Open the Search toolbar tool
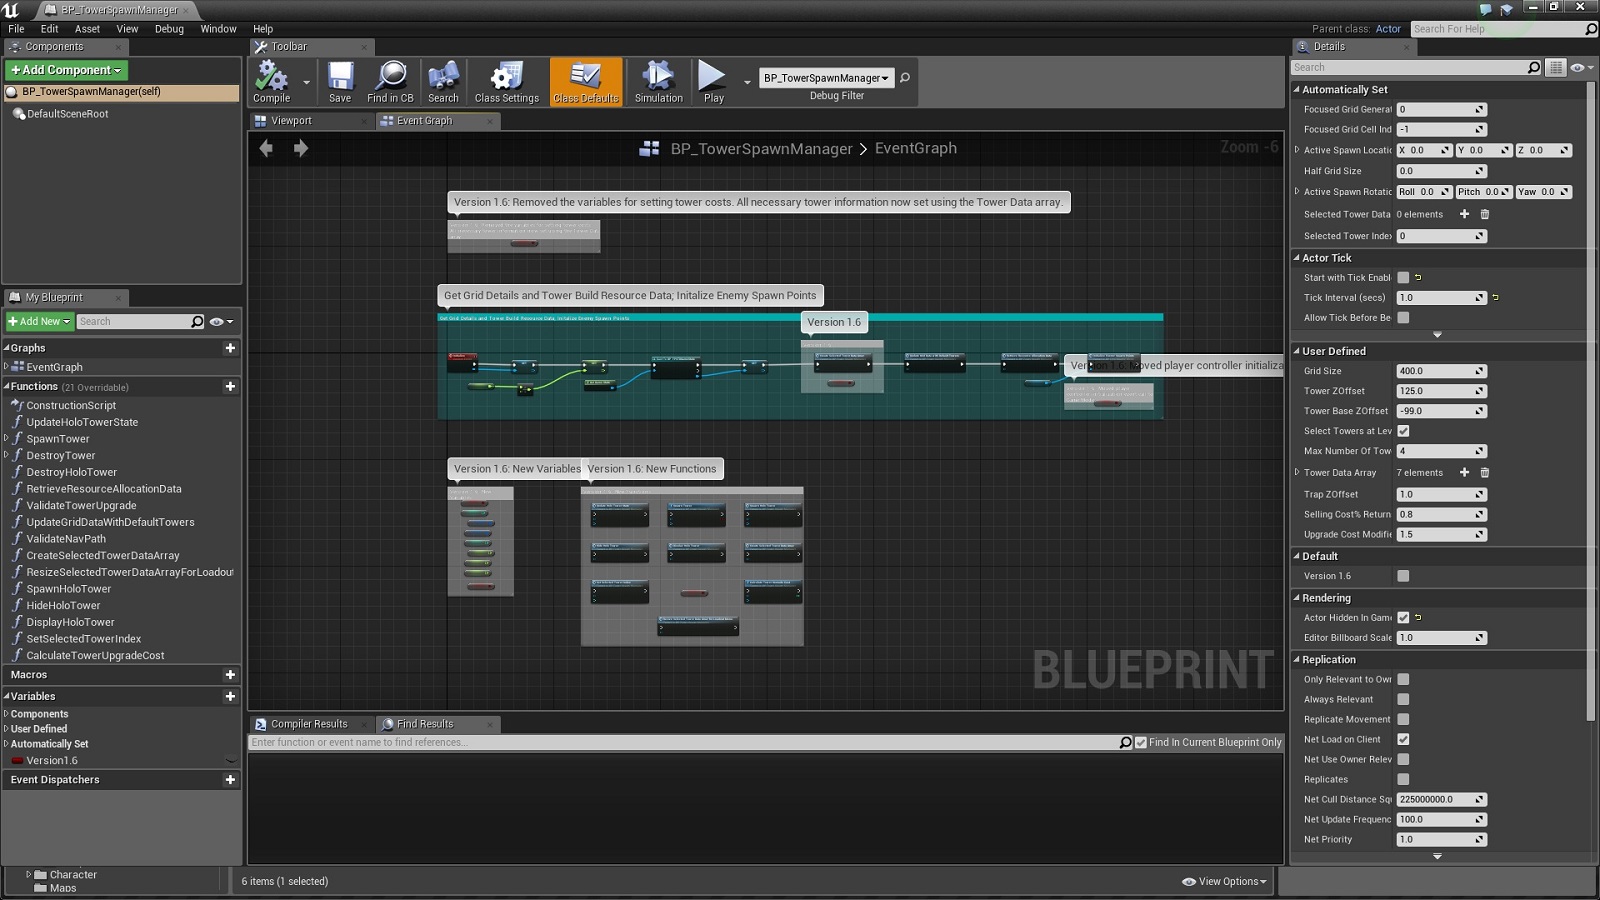Viewport: 1600px width, 900px height. point(443,82)
